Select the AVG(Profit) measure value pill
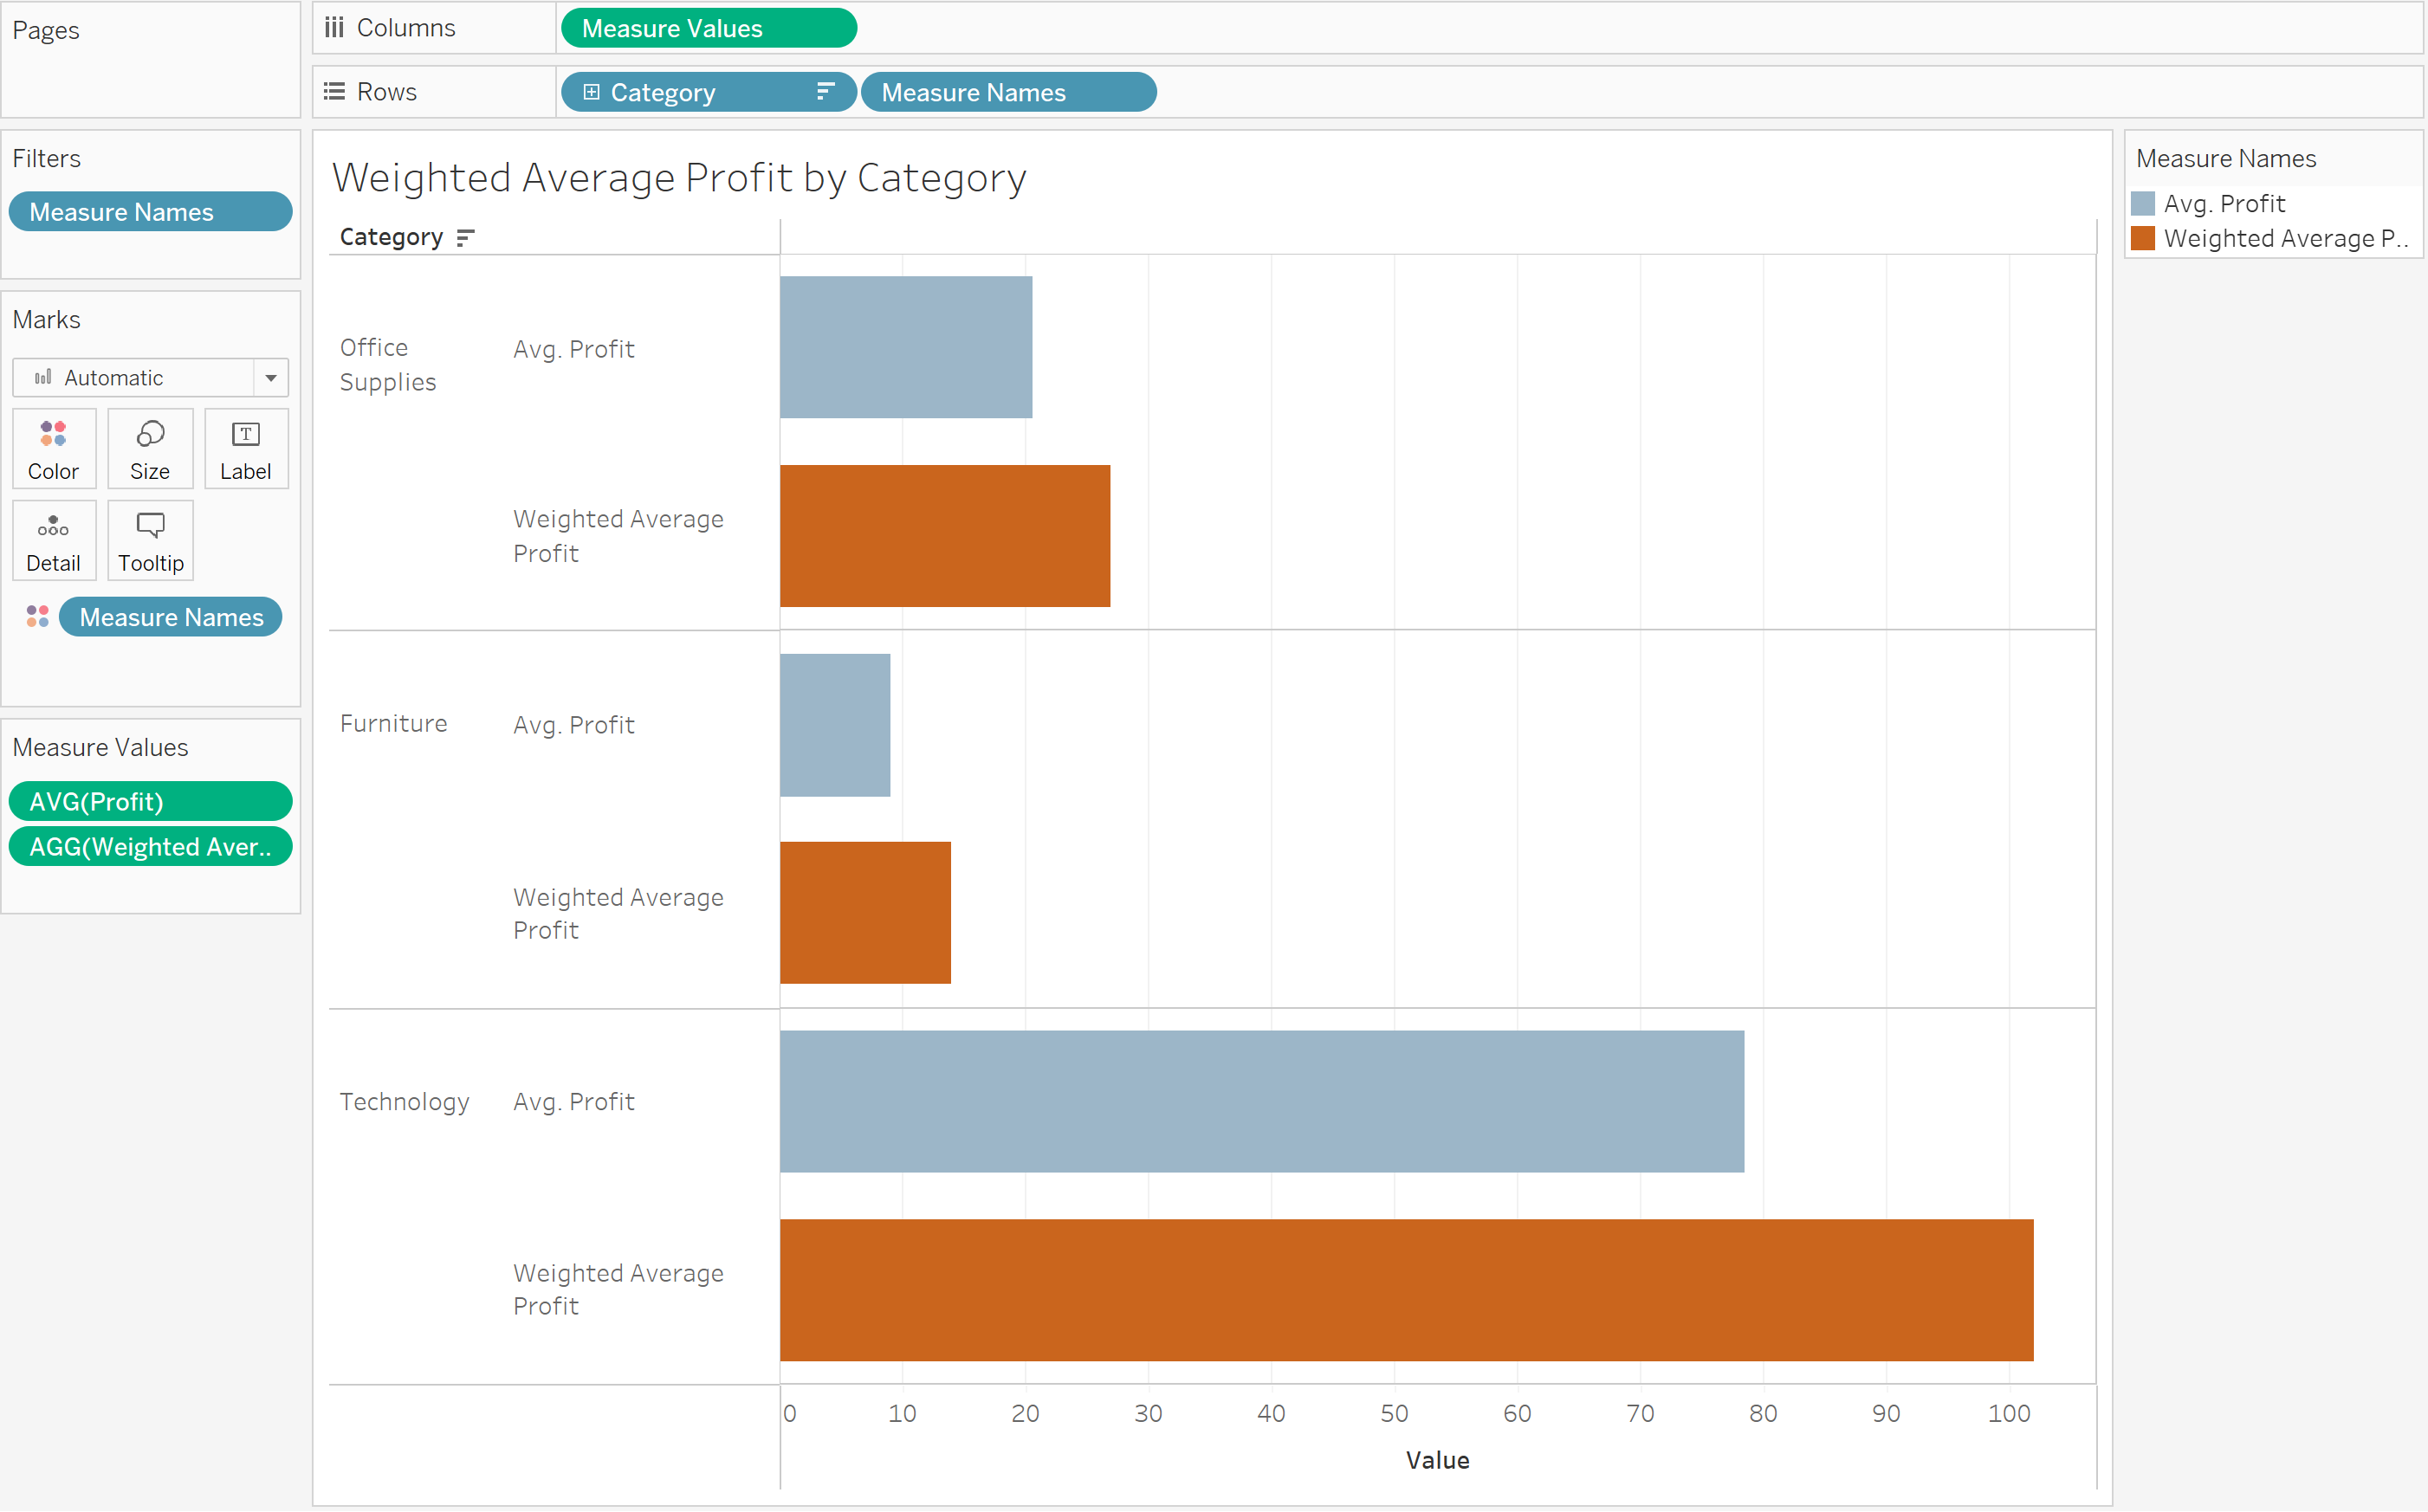The image size is (2428, 1512). tap(150, 801)
